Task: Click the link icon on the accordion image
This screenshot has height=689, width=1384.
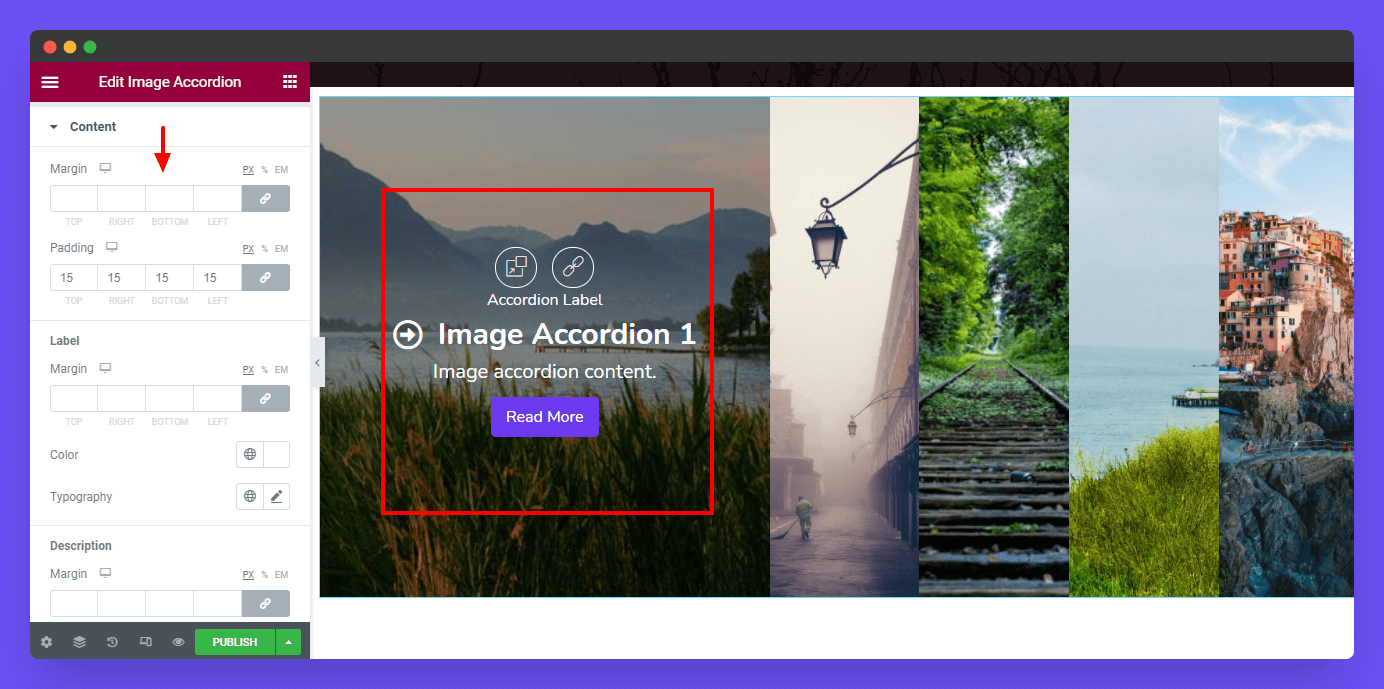Action: click(x=573, y=267)
